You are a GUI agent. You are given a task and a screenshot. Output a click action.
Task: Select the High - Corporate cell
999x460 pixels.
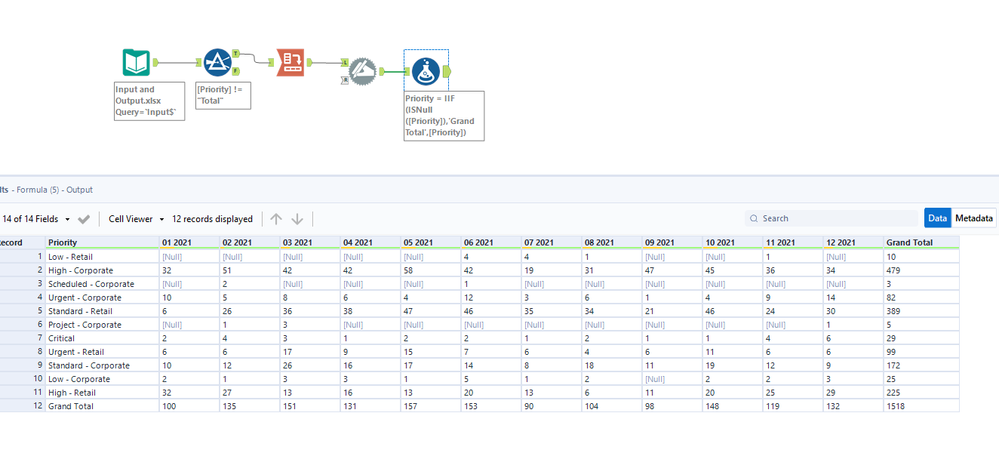click(x=102, y=270)
